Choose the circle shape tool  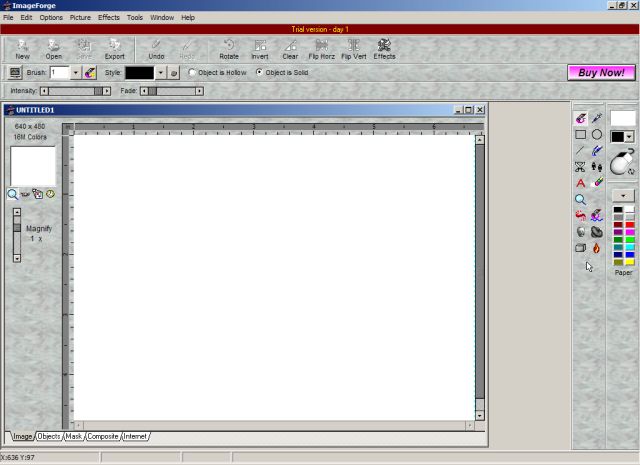coord(597,134)
